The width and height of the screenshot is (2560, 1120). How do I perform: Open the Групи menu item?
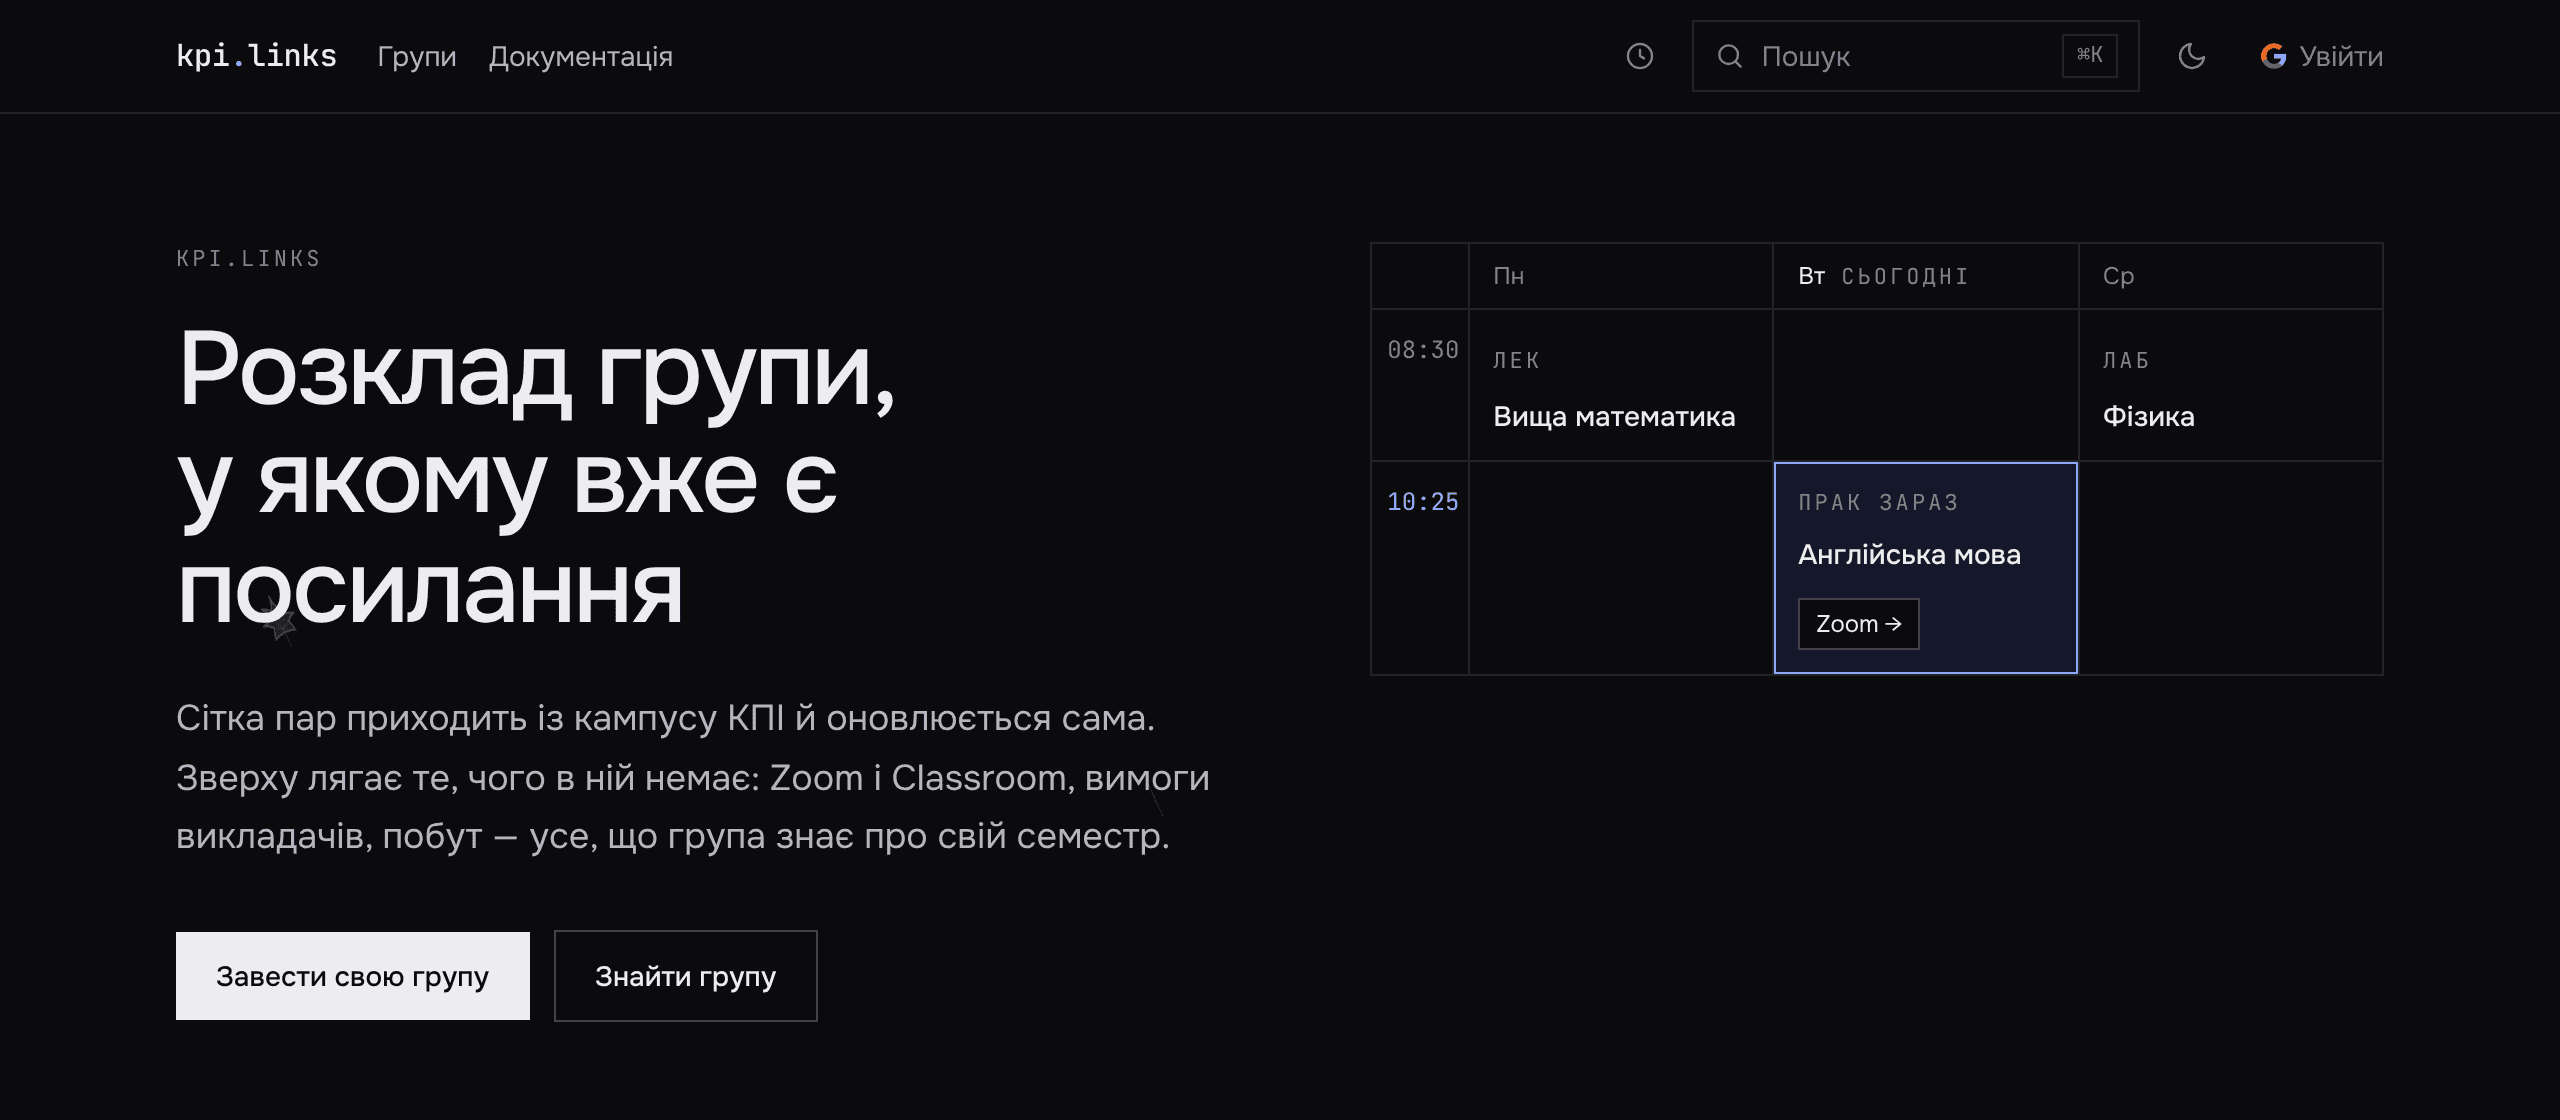[x=417, y=57]
